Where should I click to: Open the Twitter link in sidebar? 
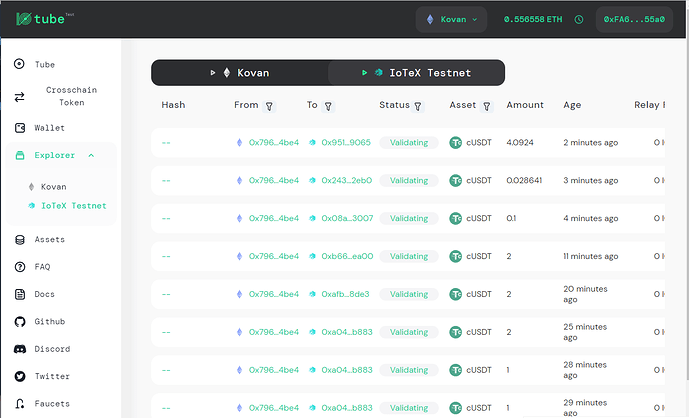pos(52,376)
